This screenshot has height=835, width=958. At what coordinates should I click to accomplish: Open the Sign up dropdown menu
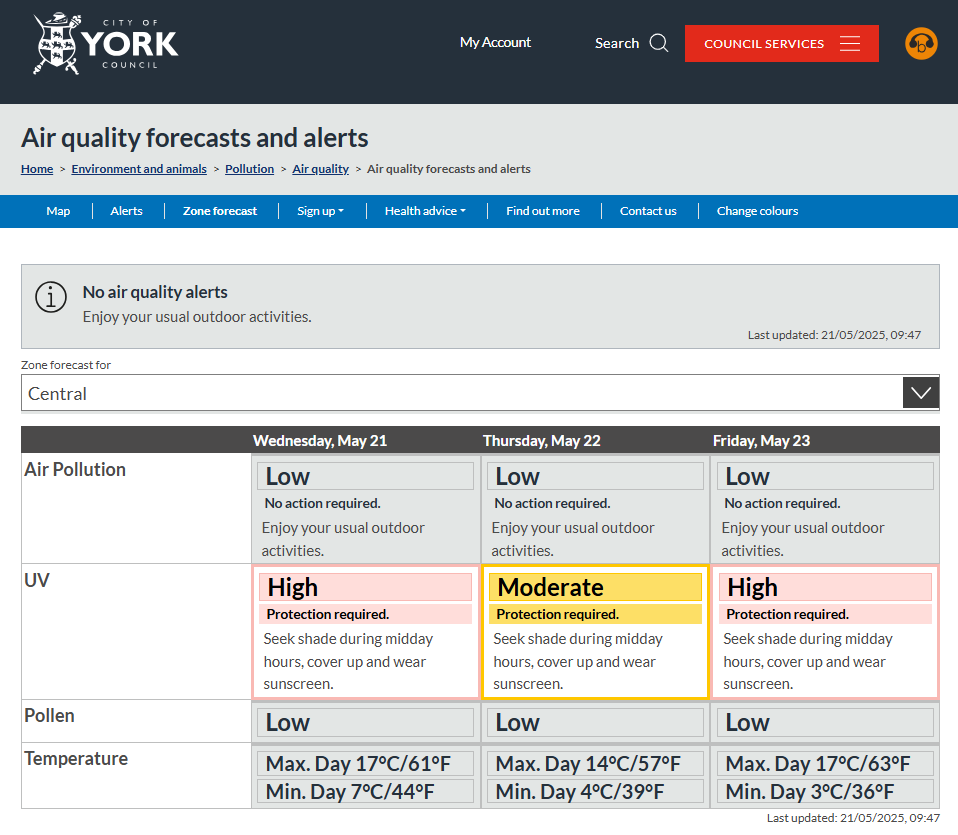(x=320, y=211)
